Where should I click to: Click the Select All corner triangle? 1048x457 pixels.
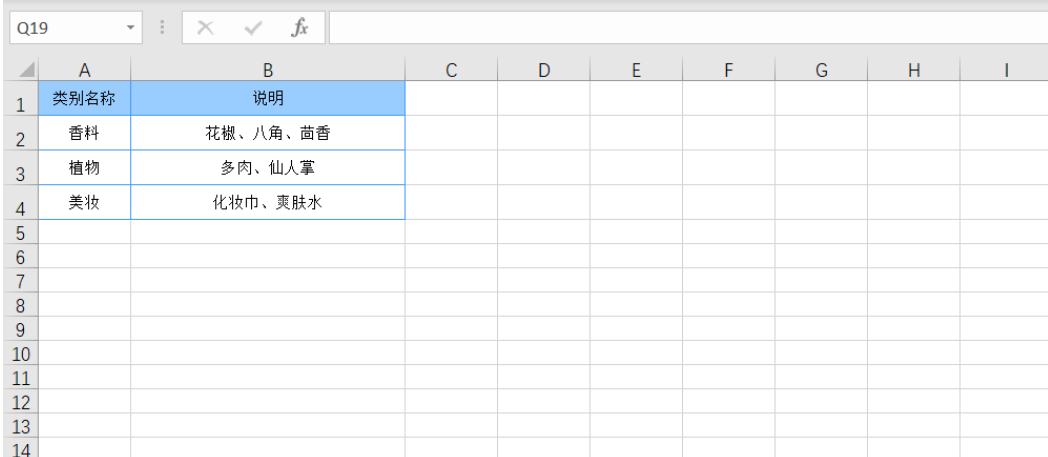click(x=27, y=70)
